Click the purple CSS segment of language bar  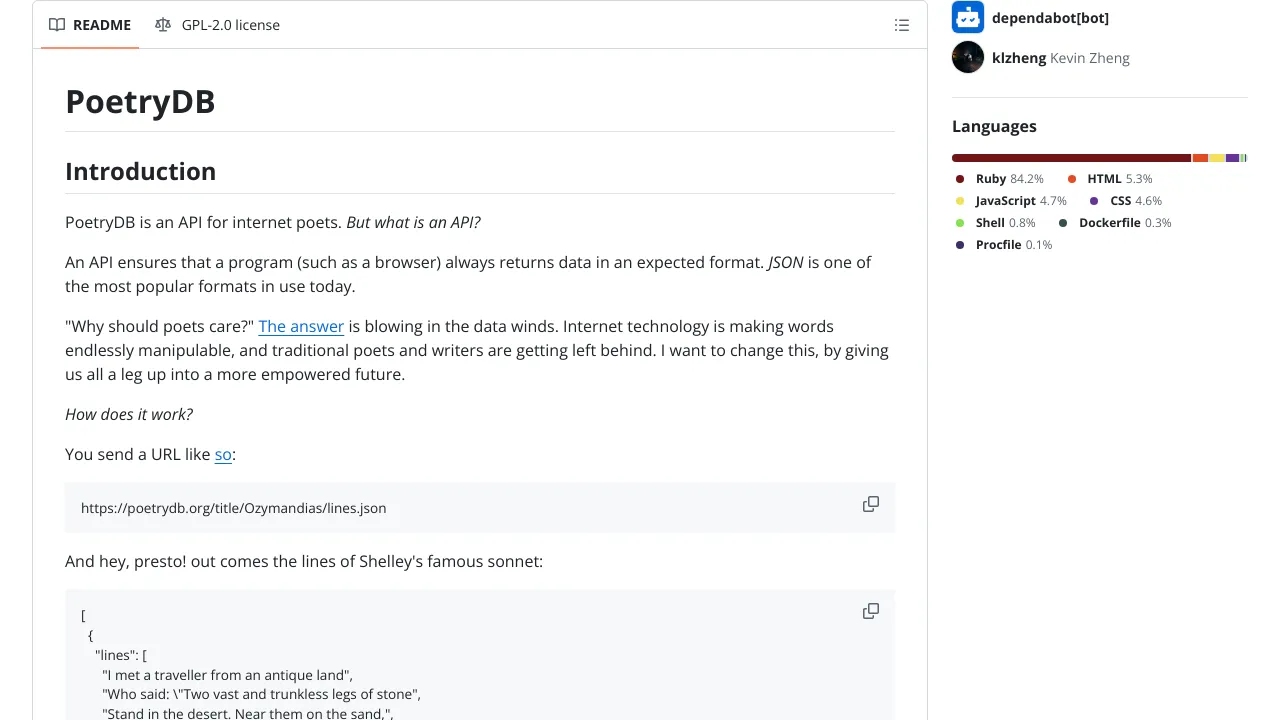(1232, 158)
